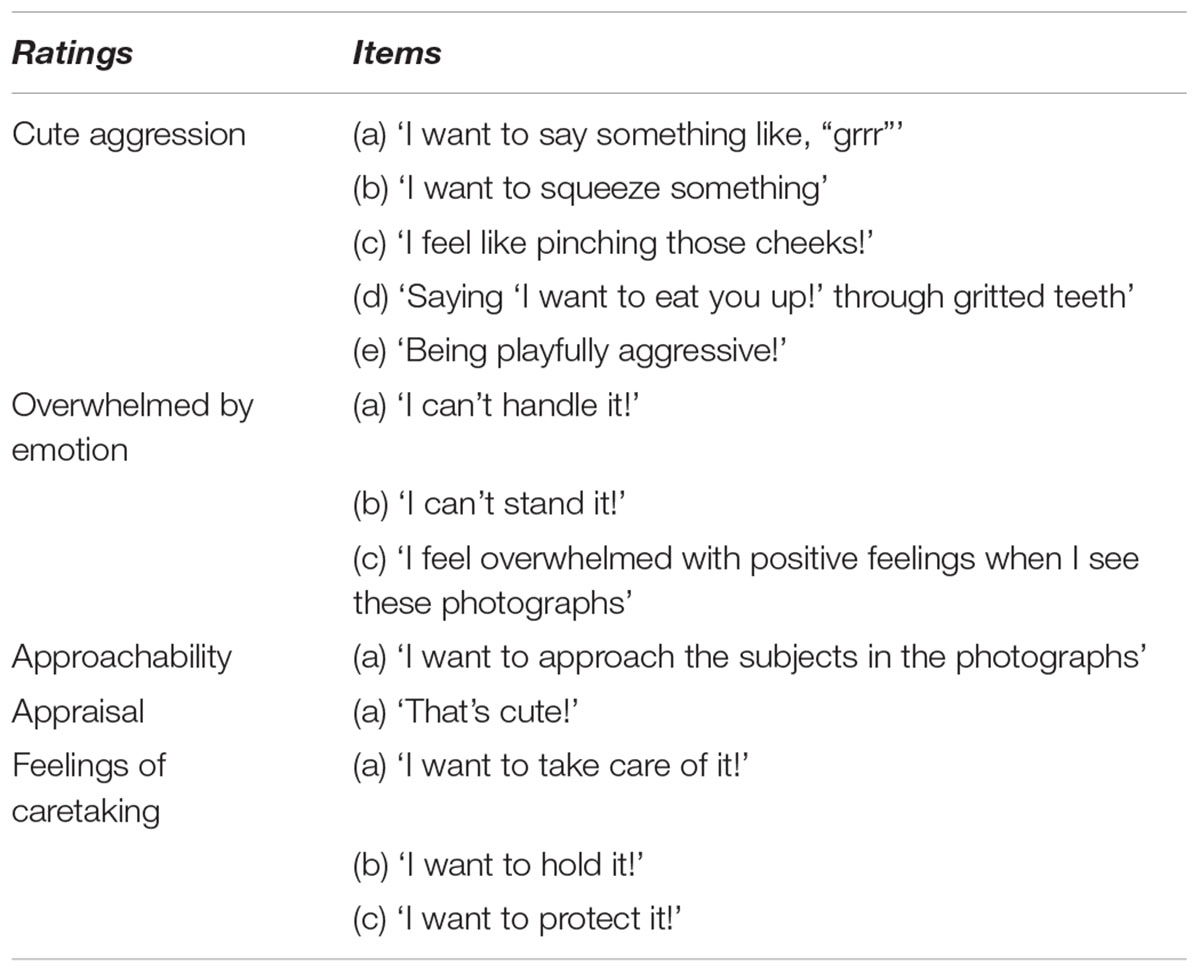Select the 'Overwhelmed by emotion' rating label

(132, 427)
